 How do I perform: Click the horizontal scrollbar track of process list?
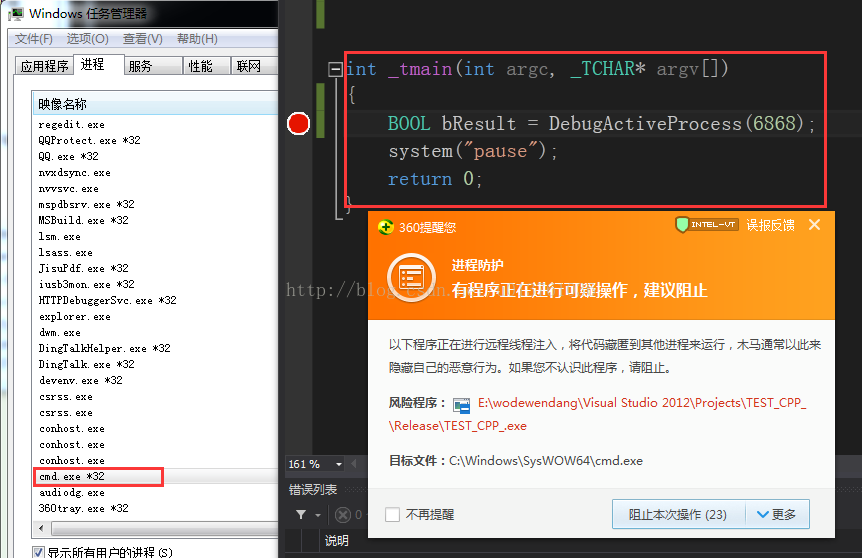(164, 528)
